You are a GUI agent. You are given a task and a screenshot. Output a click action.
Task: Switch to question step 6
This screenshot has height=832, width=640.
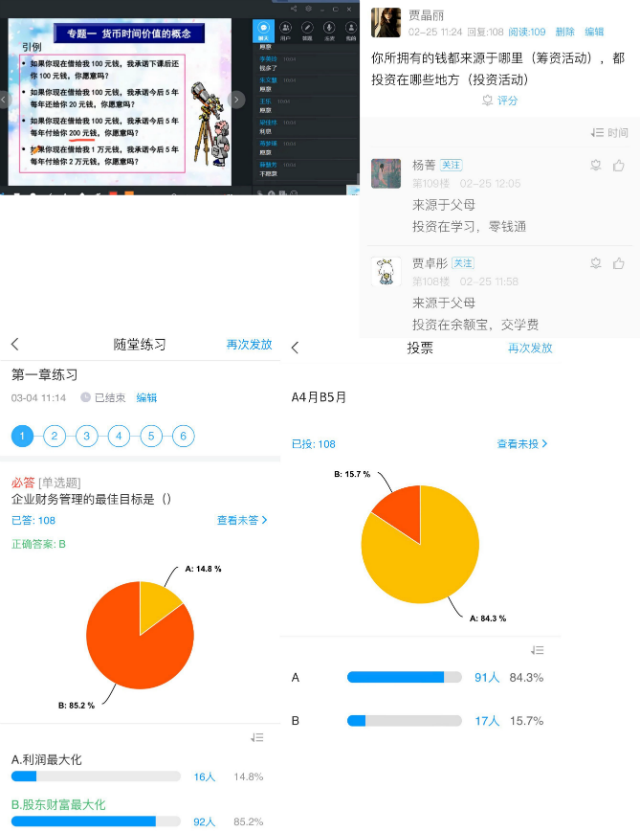[183, 436]
